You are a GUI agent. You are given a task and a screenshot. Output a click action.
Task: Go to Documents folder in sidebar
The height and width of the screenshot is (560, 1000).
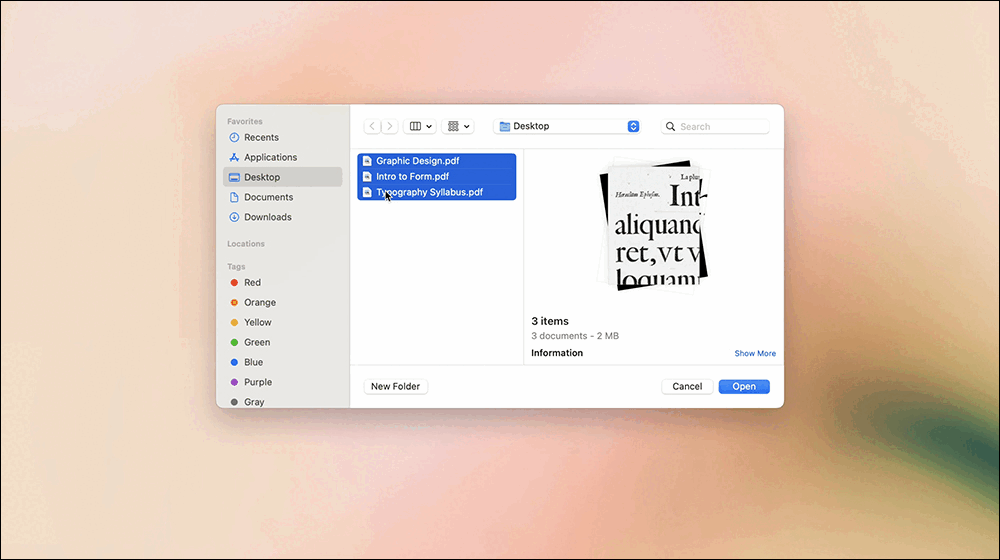268,198
